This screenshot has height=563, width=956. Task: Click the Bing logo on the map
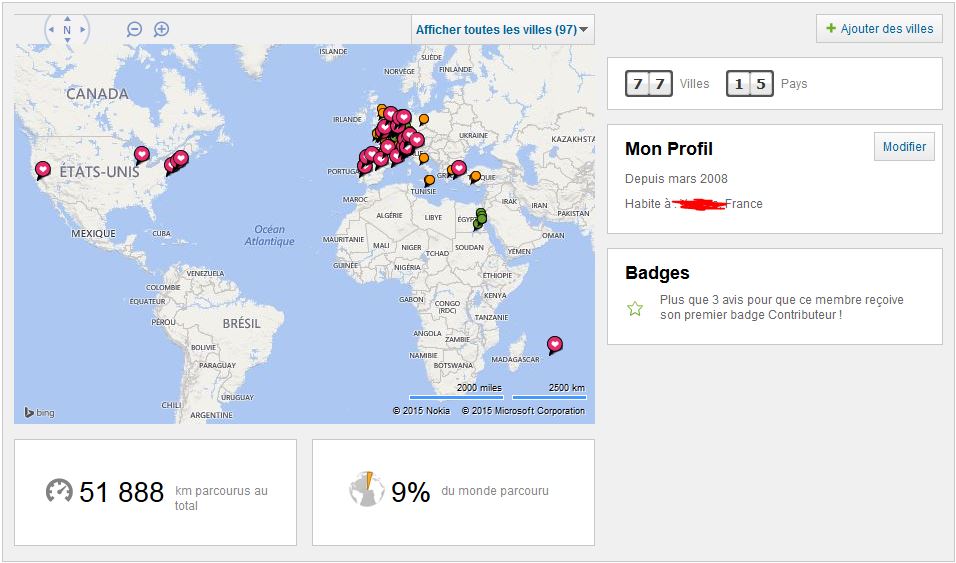point(40,412)
